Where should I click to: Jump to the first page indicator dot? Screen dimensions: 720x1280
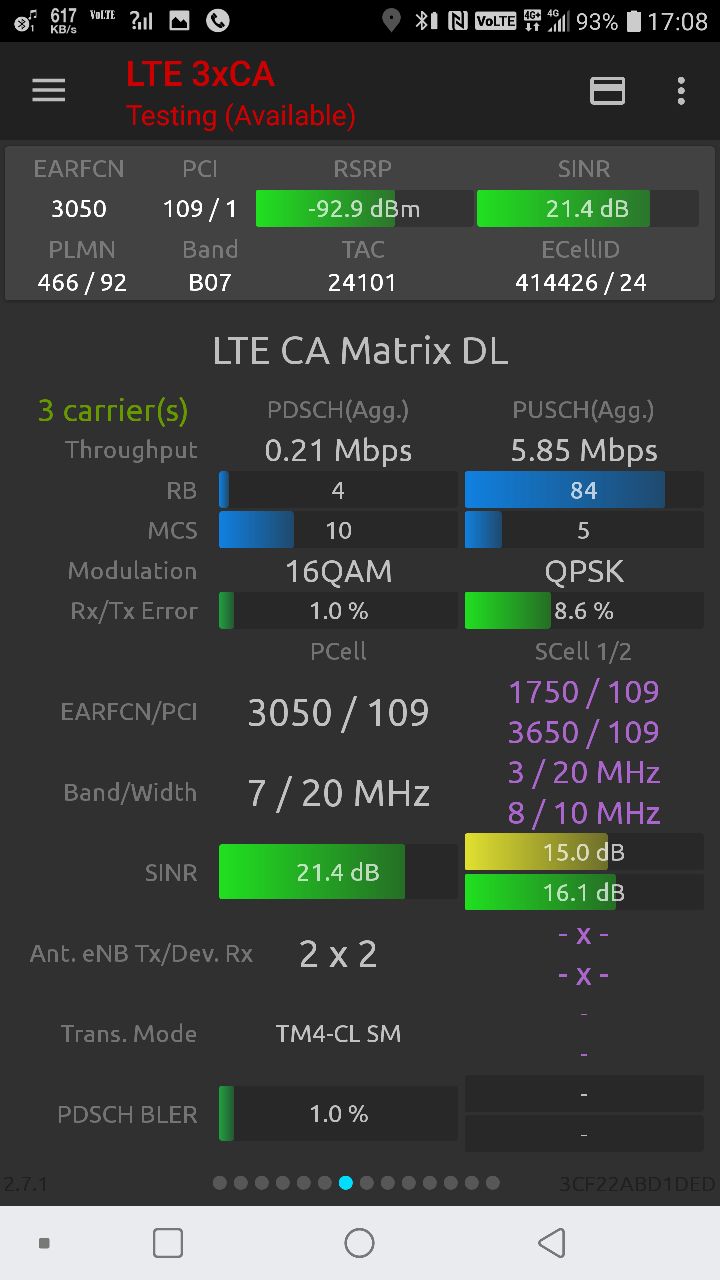point(220,1183)
